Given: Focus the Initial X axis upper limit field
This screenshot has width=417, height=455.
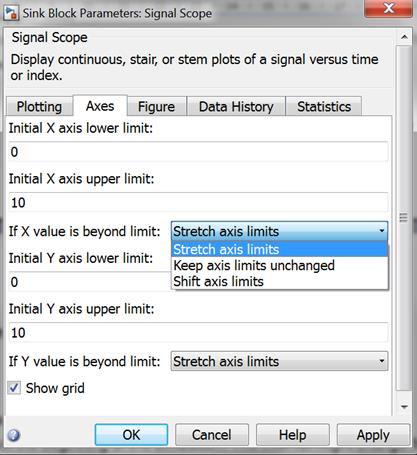Looking at the screenshot, I should (x=198, y=202).
